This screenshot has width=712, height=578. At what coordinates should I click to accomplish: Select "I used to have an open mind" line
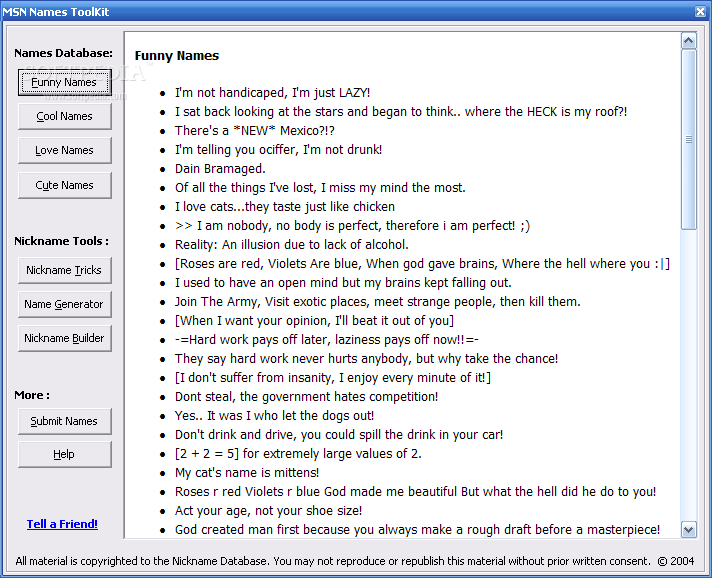tap(343, 283)
